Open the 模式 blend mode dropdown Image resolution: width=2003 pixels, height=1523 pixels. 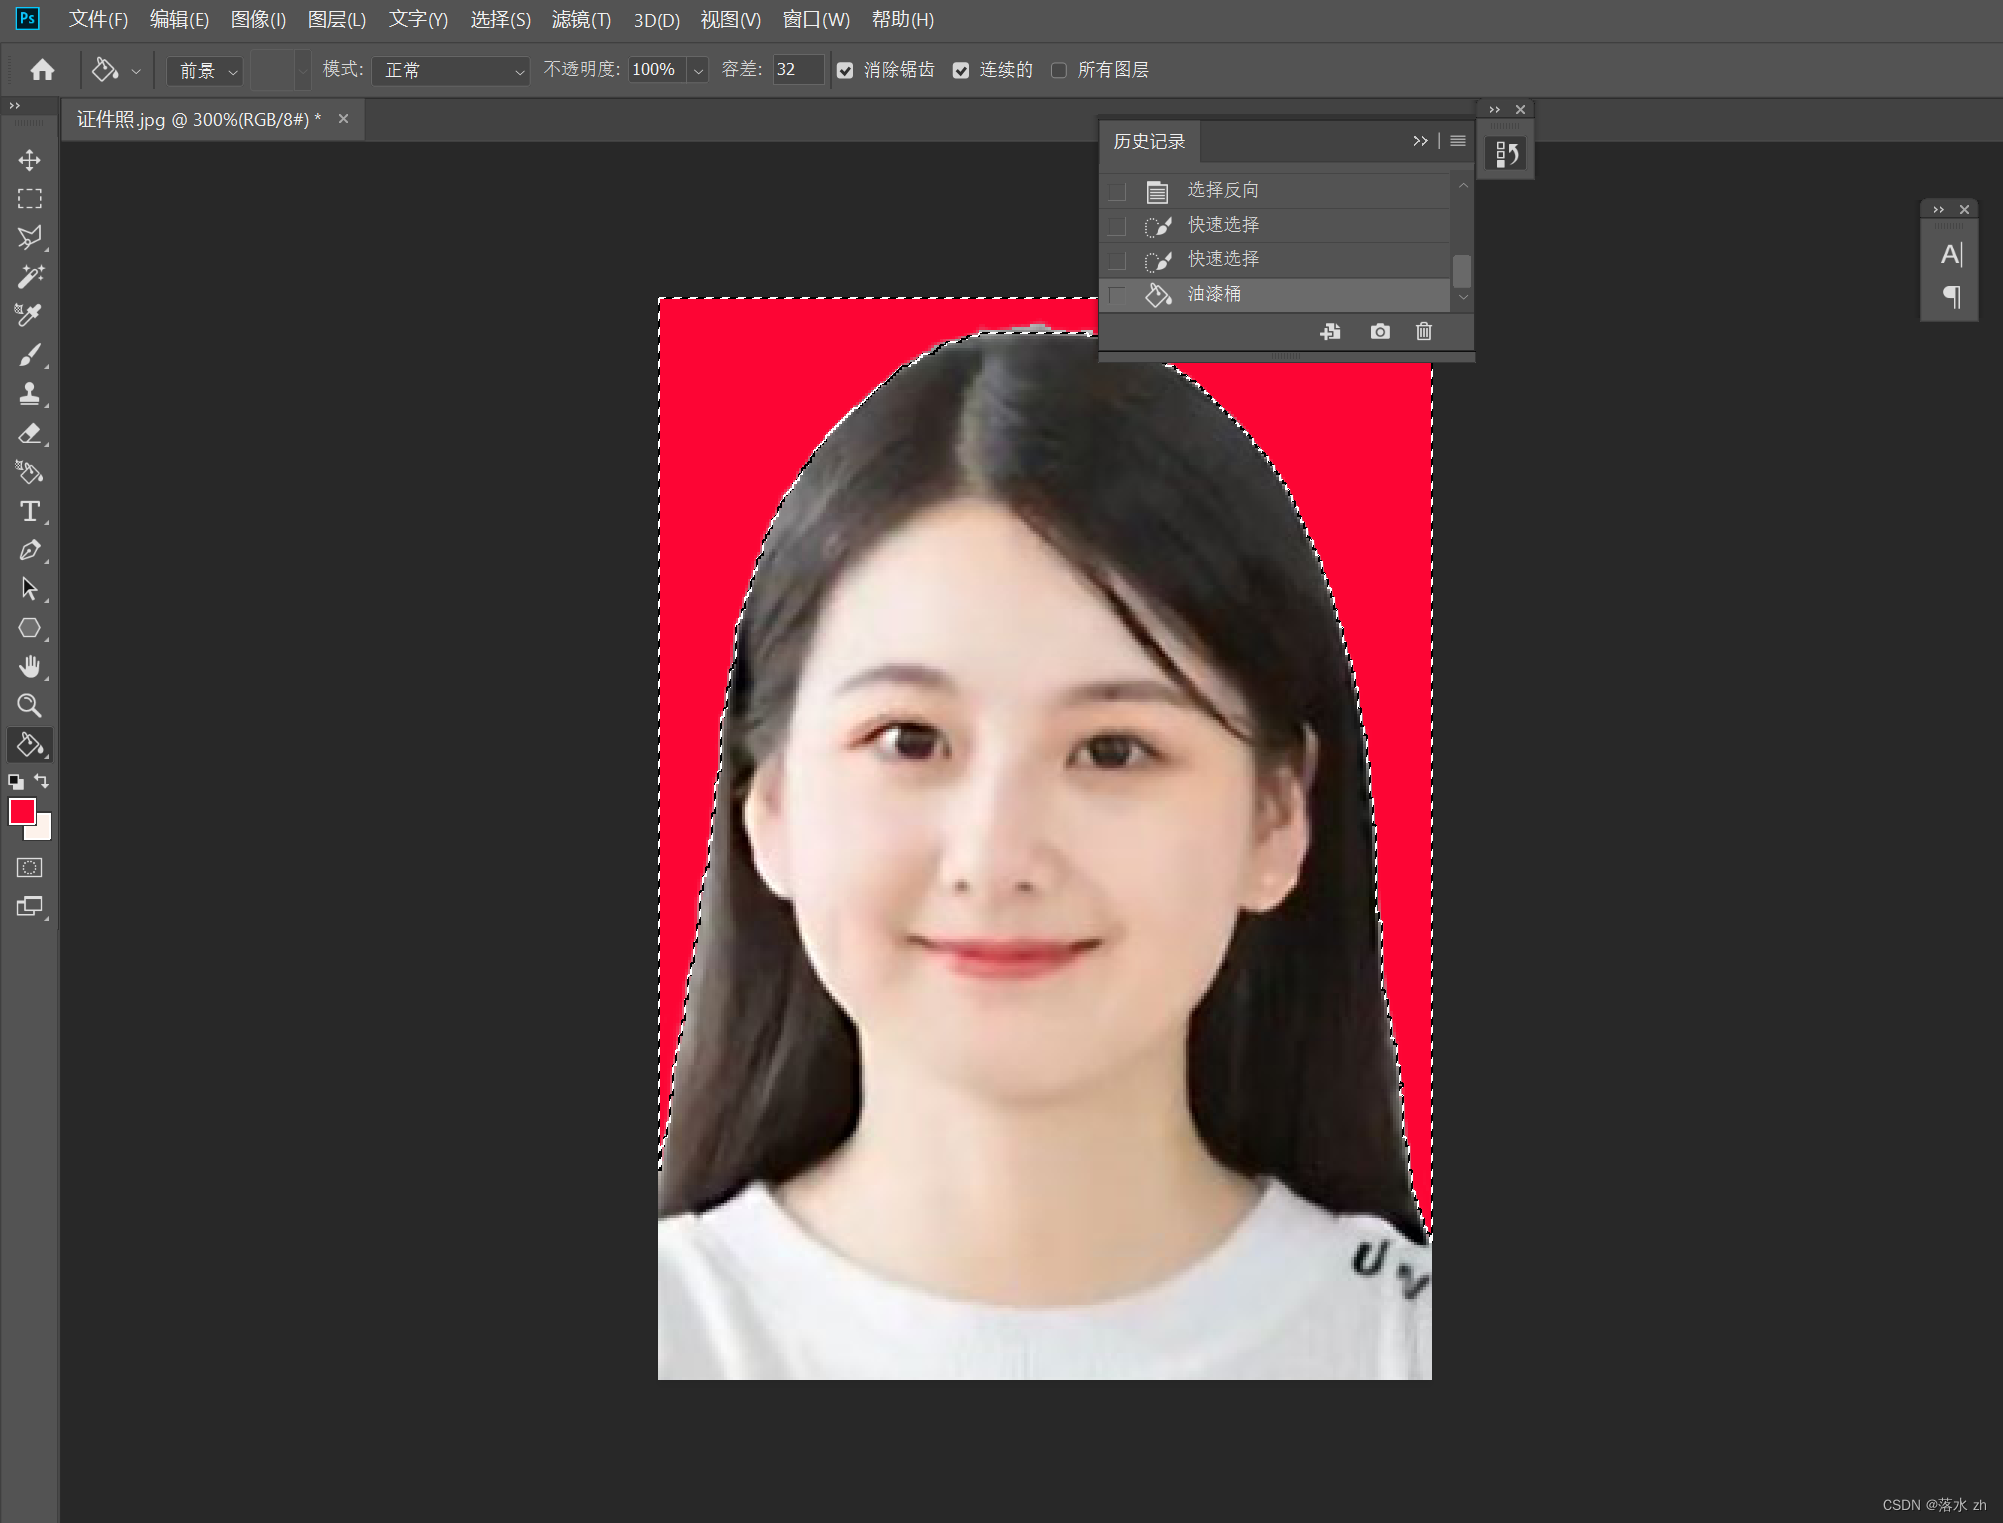click(451, 70)
